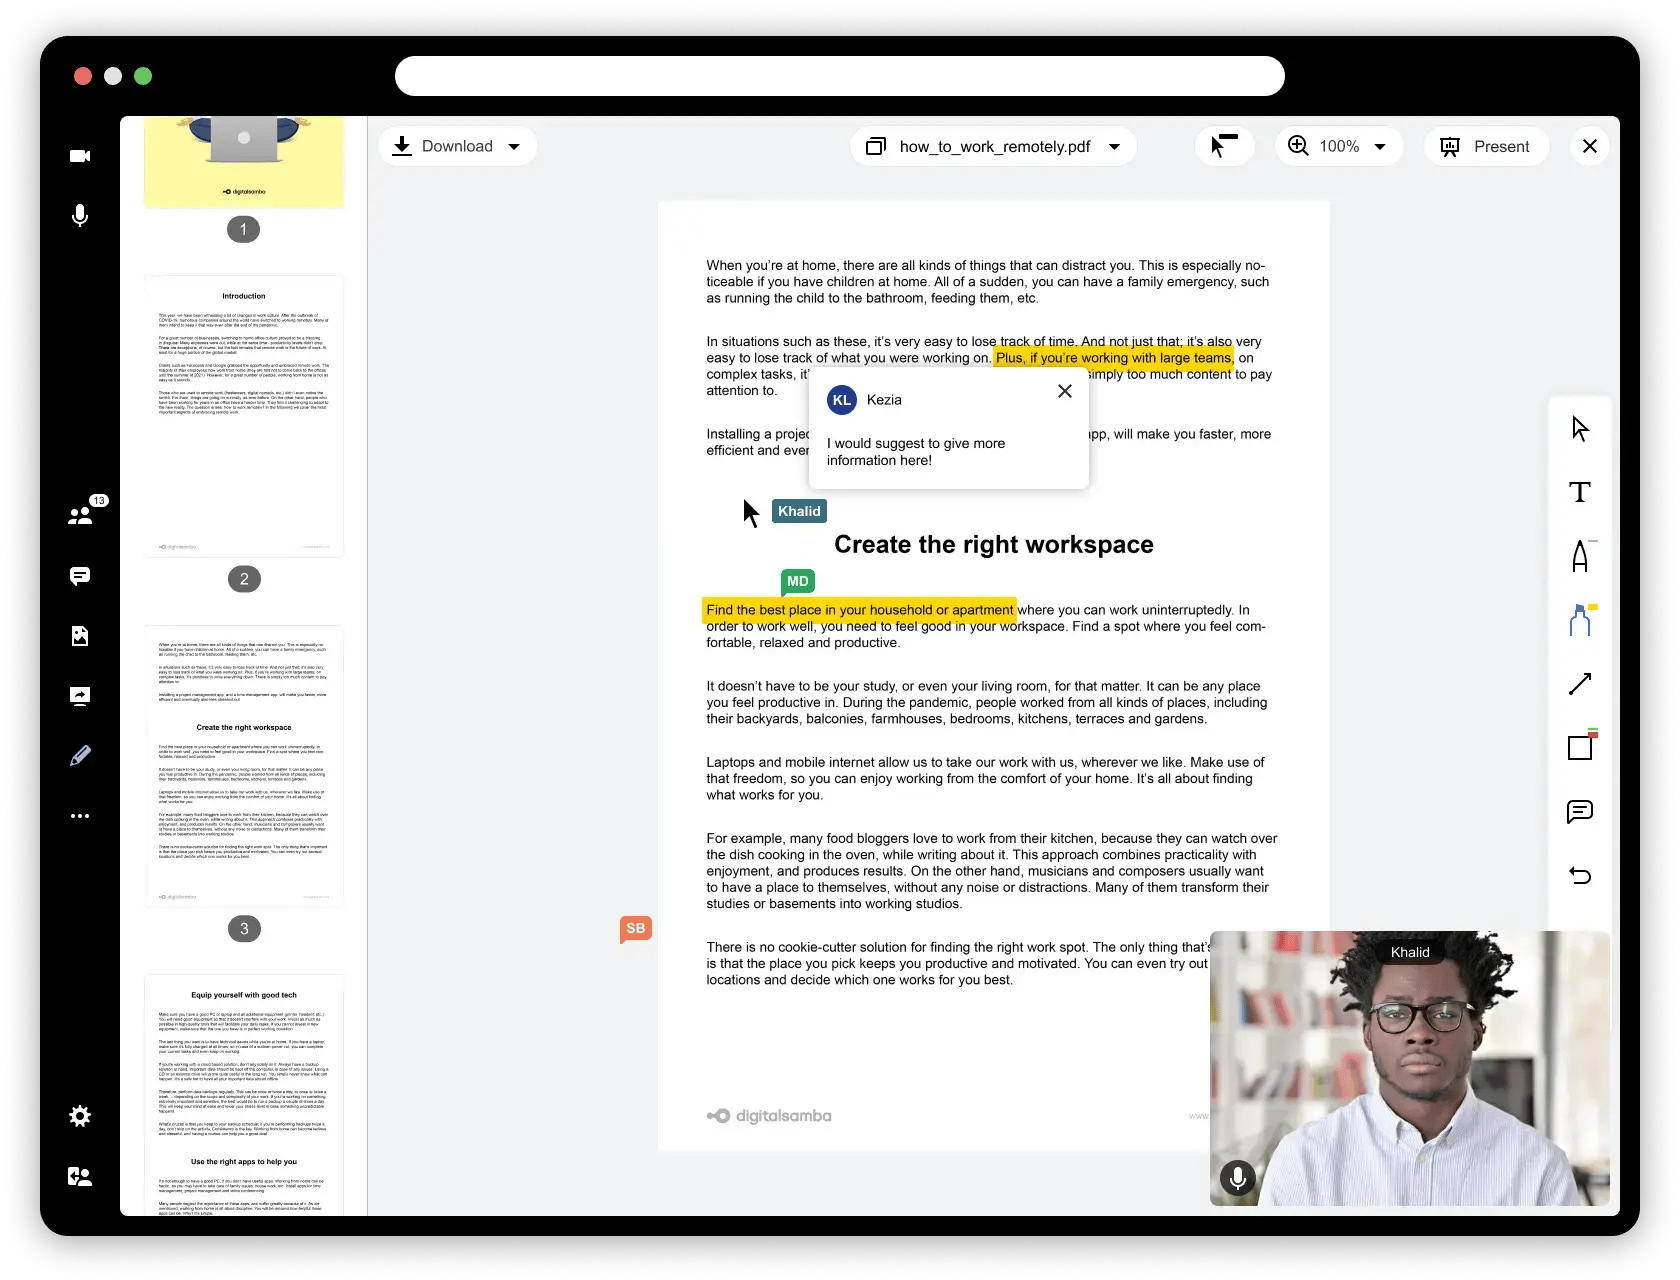
Task: Click the Present button
Action: [1486, 146]
